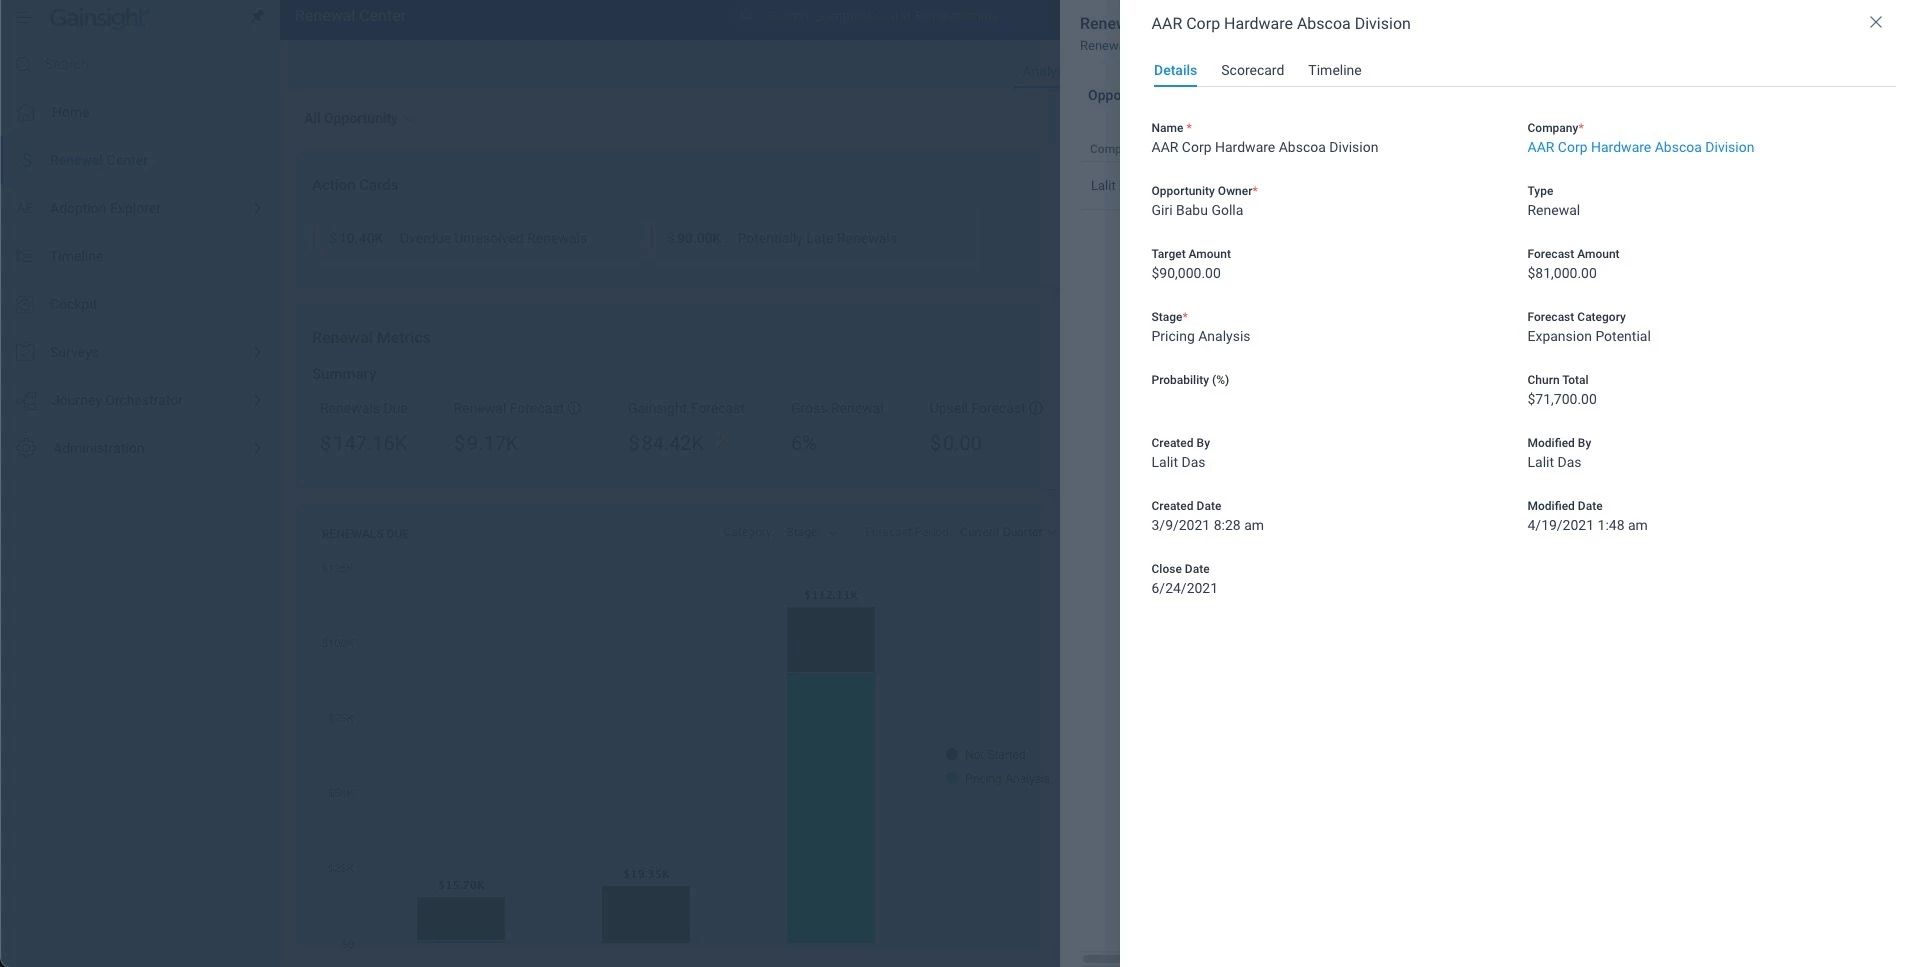
Task: Click the Renewal Center dollar icon
Action: coord(26,160)
